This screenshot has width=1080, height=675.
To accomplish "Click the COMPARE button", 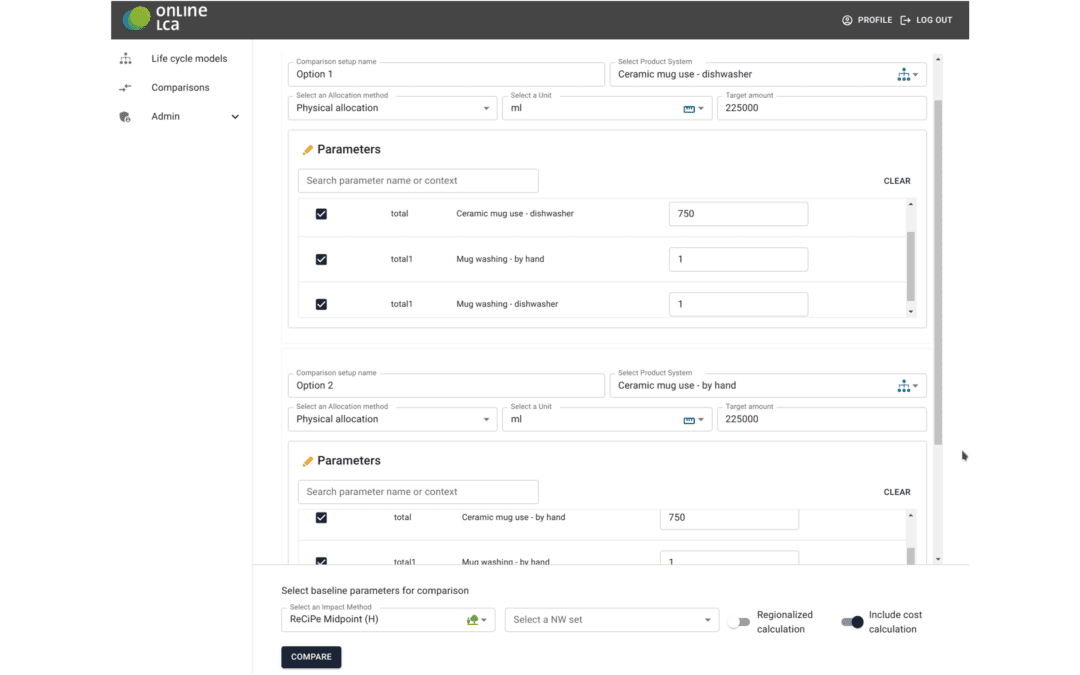I will [311, 657].
